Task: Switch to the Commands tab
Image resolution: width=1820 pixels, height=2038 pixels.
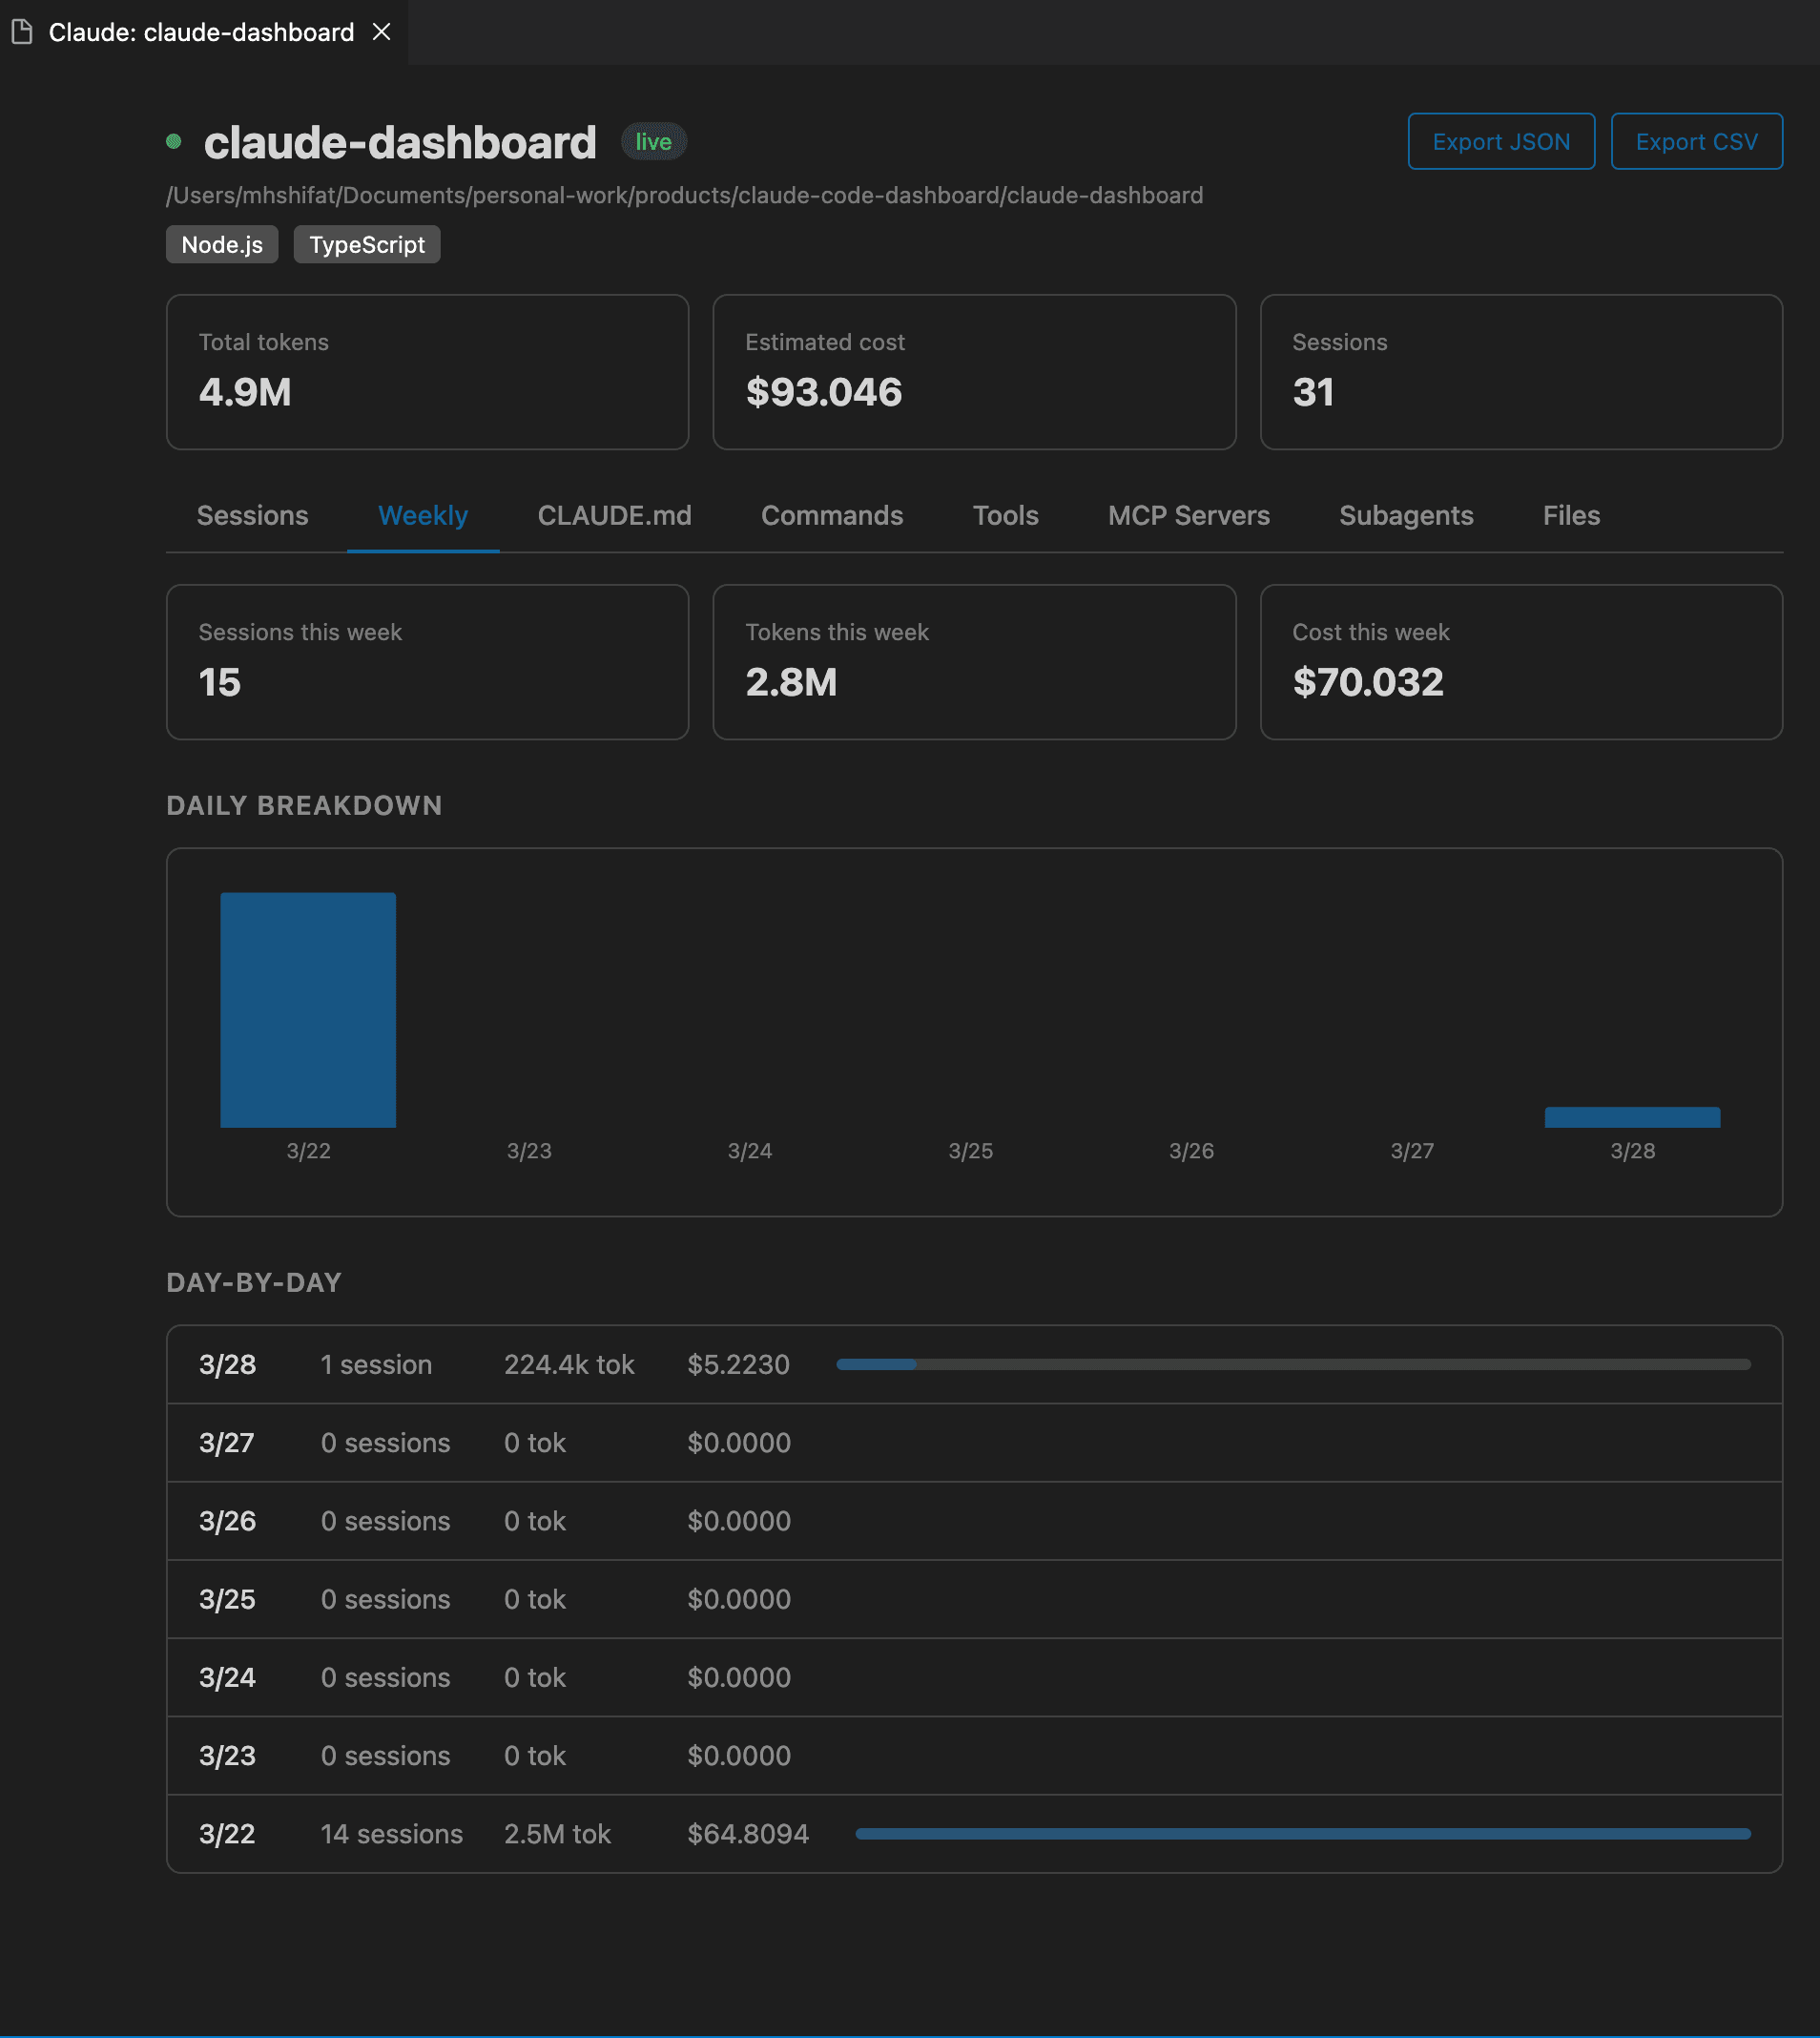Action: tap(831, 516)
